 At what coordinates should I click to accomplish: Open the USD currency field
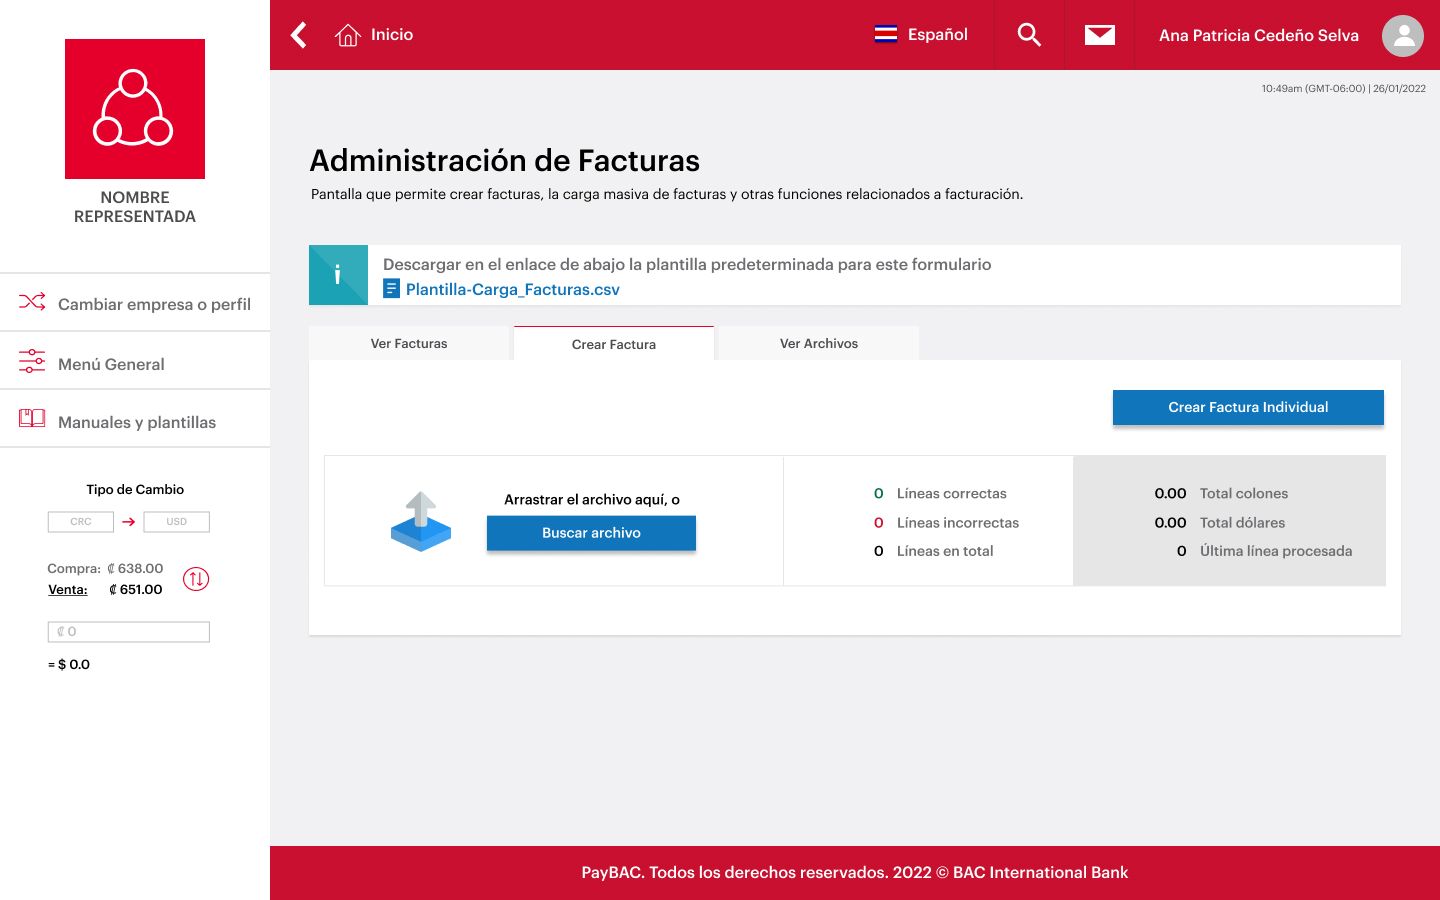point(176,521)
